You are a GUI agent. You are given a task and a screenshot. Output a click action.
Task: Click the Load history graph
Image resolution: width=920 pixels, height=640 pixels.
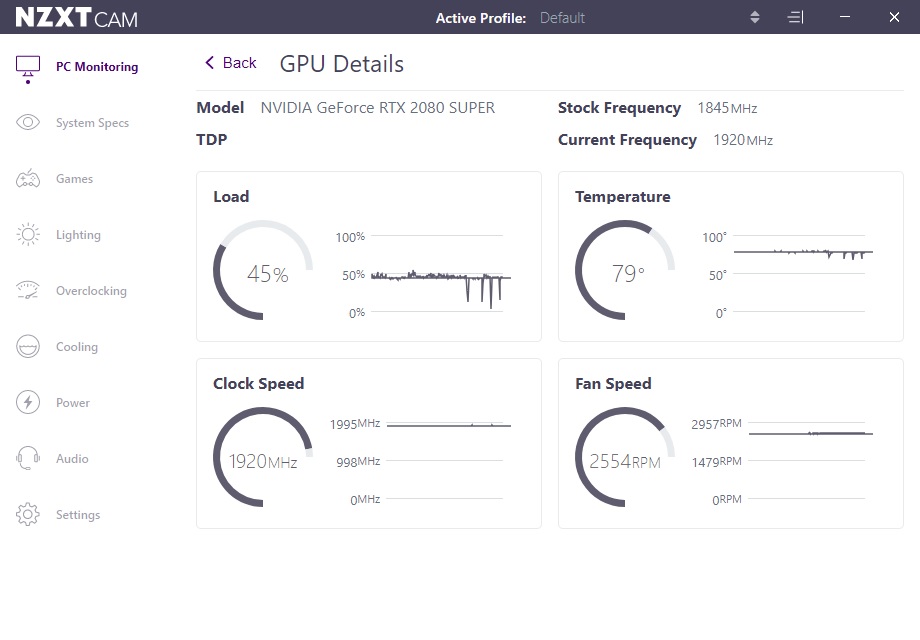click(x=440, y=275)
